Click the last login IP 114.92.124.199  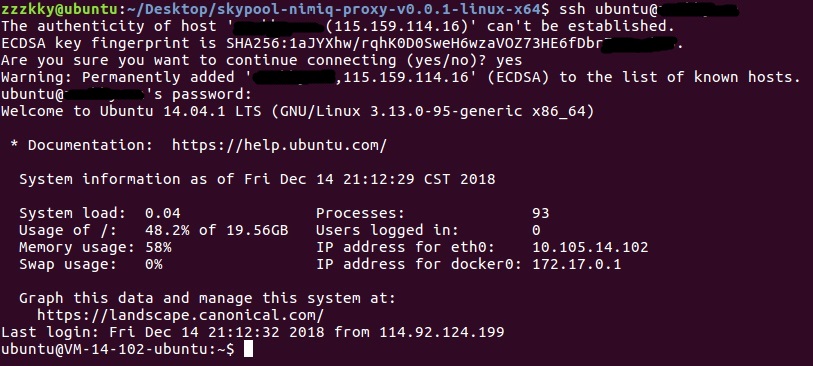point(442,332)
